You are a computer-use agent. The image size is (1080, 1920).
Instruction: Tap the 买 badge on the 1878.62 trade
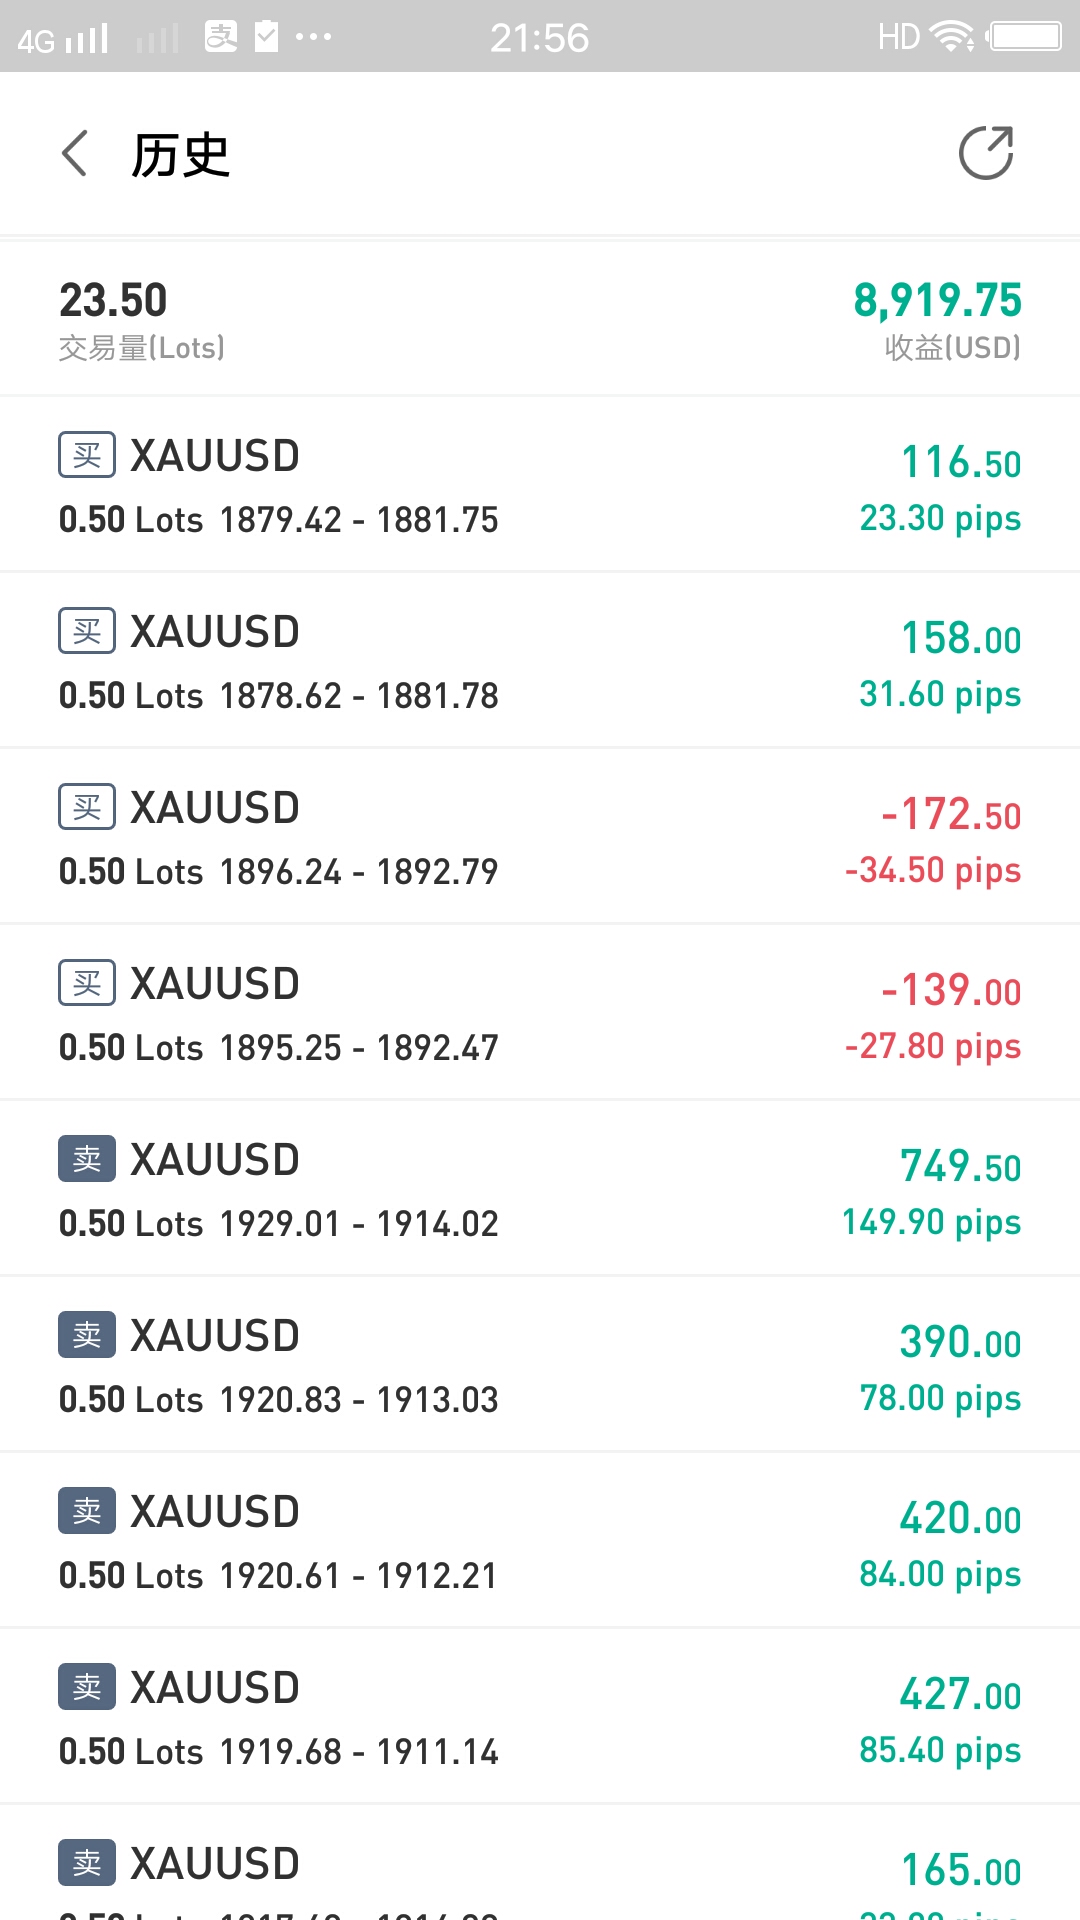[87, 632]
